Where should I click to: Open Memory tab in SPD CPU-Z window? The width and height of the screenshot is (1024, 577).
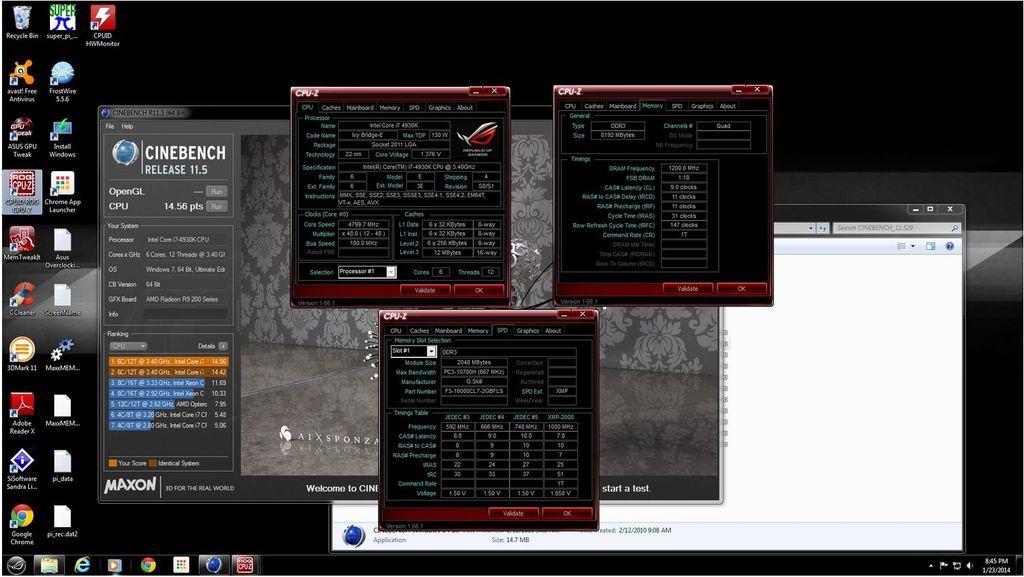[x=478, y=330]
